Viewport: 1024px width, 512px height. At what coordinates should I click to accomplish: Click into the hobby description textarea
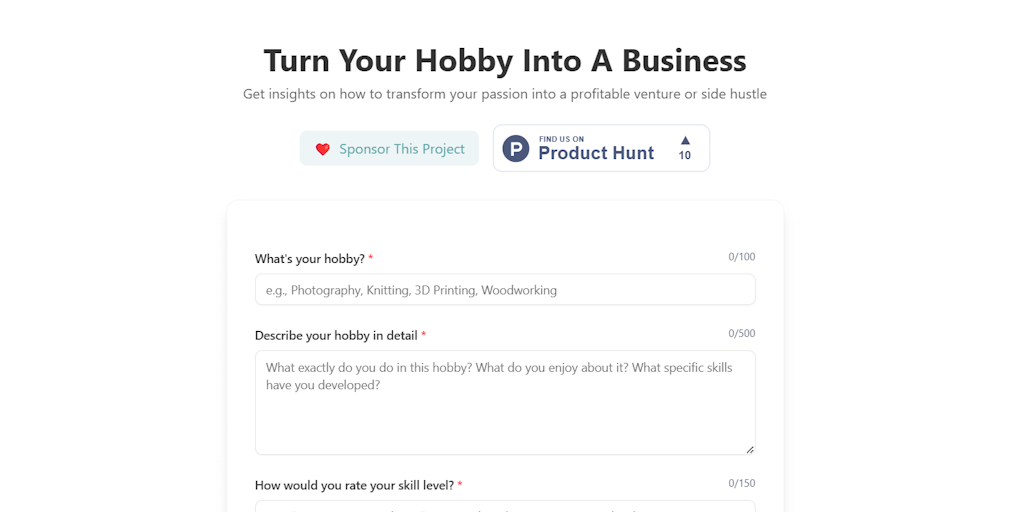tap(505, 402)
